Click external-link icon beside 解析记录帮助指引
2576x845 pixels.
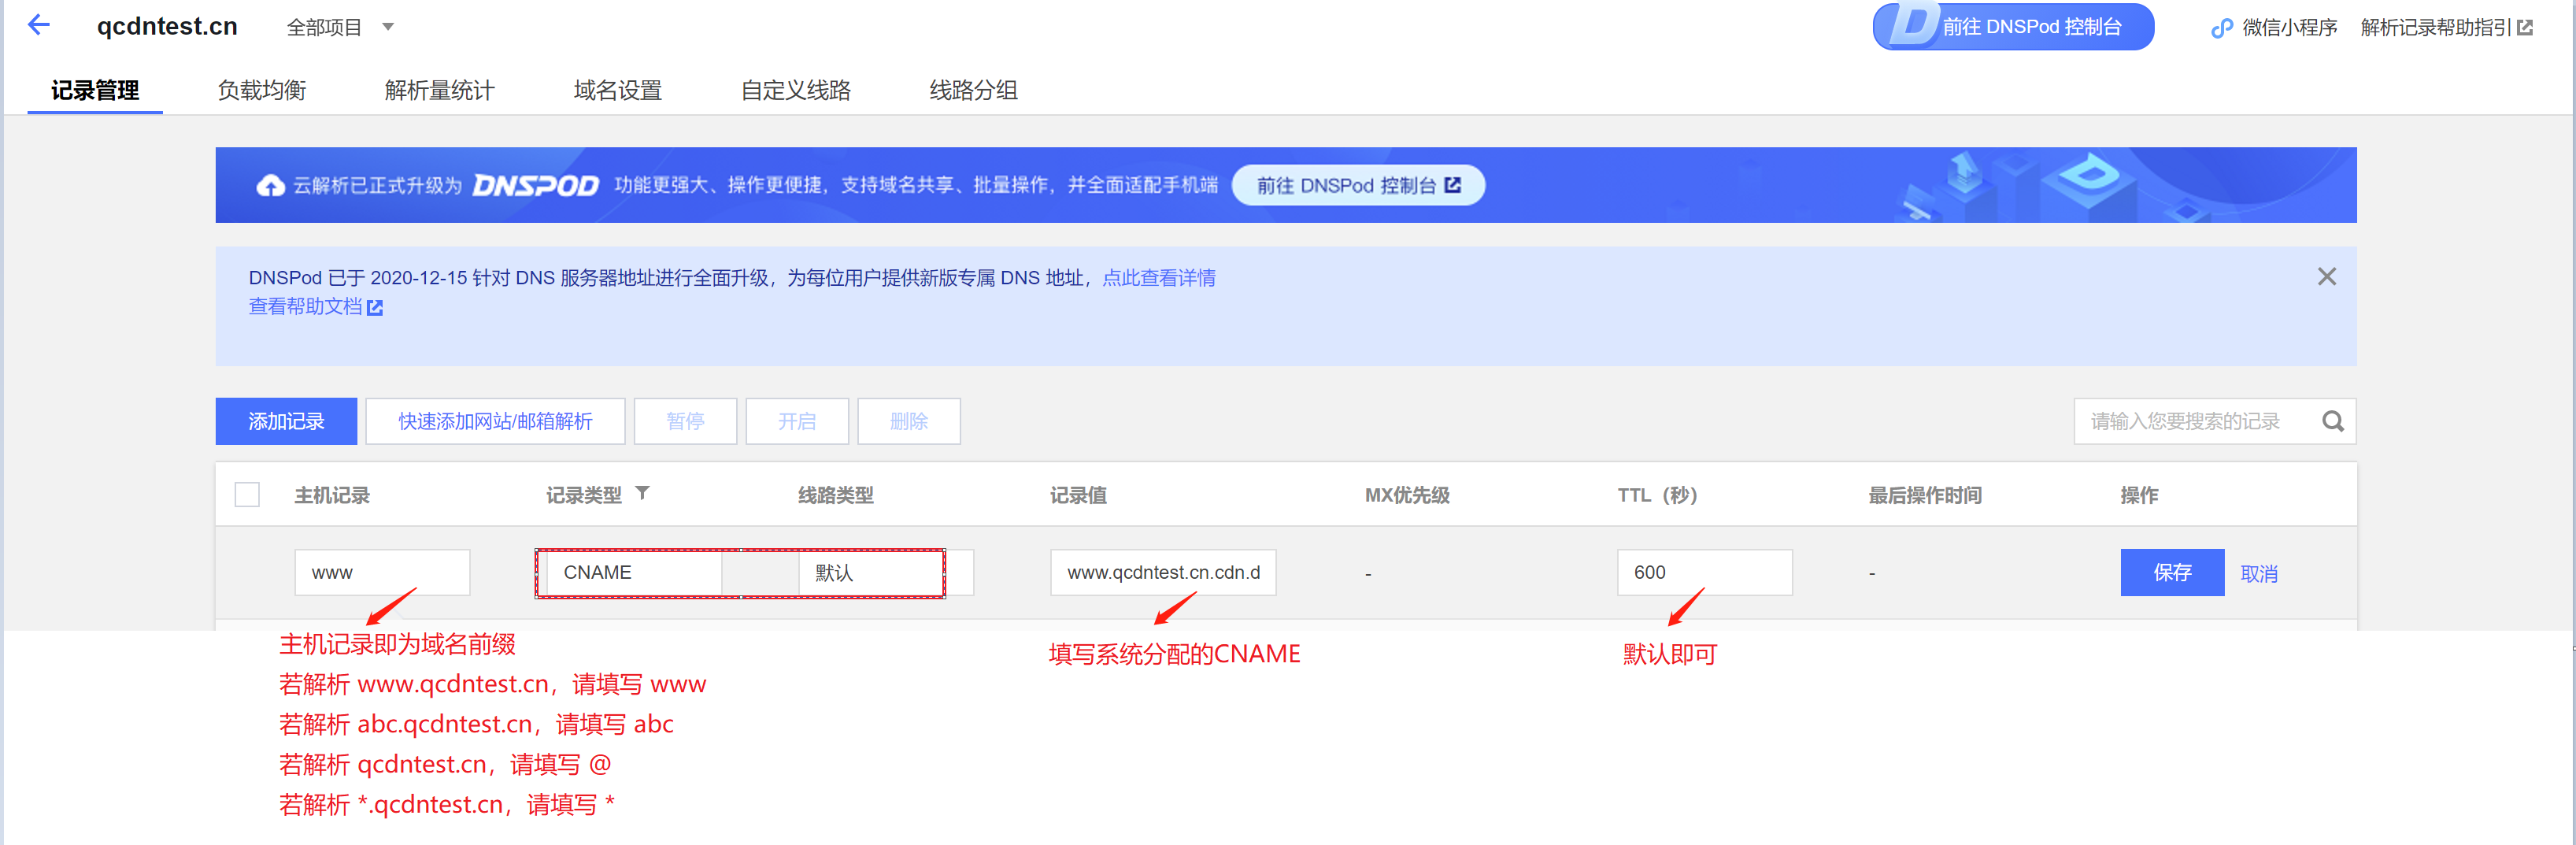point(2525,28)
